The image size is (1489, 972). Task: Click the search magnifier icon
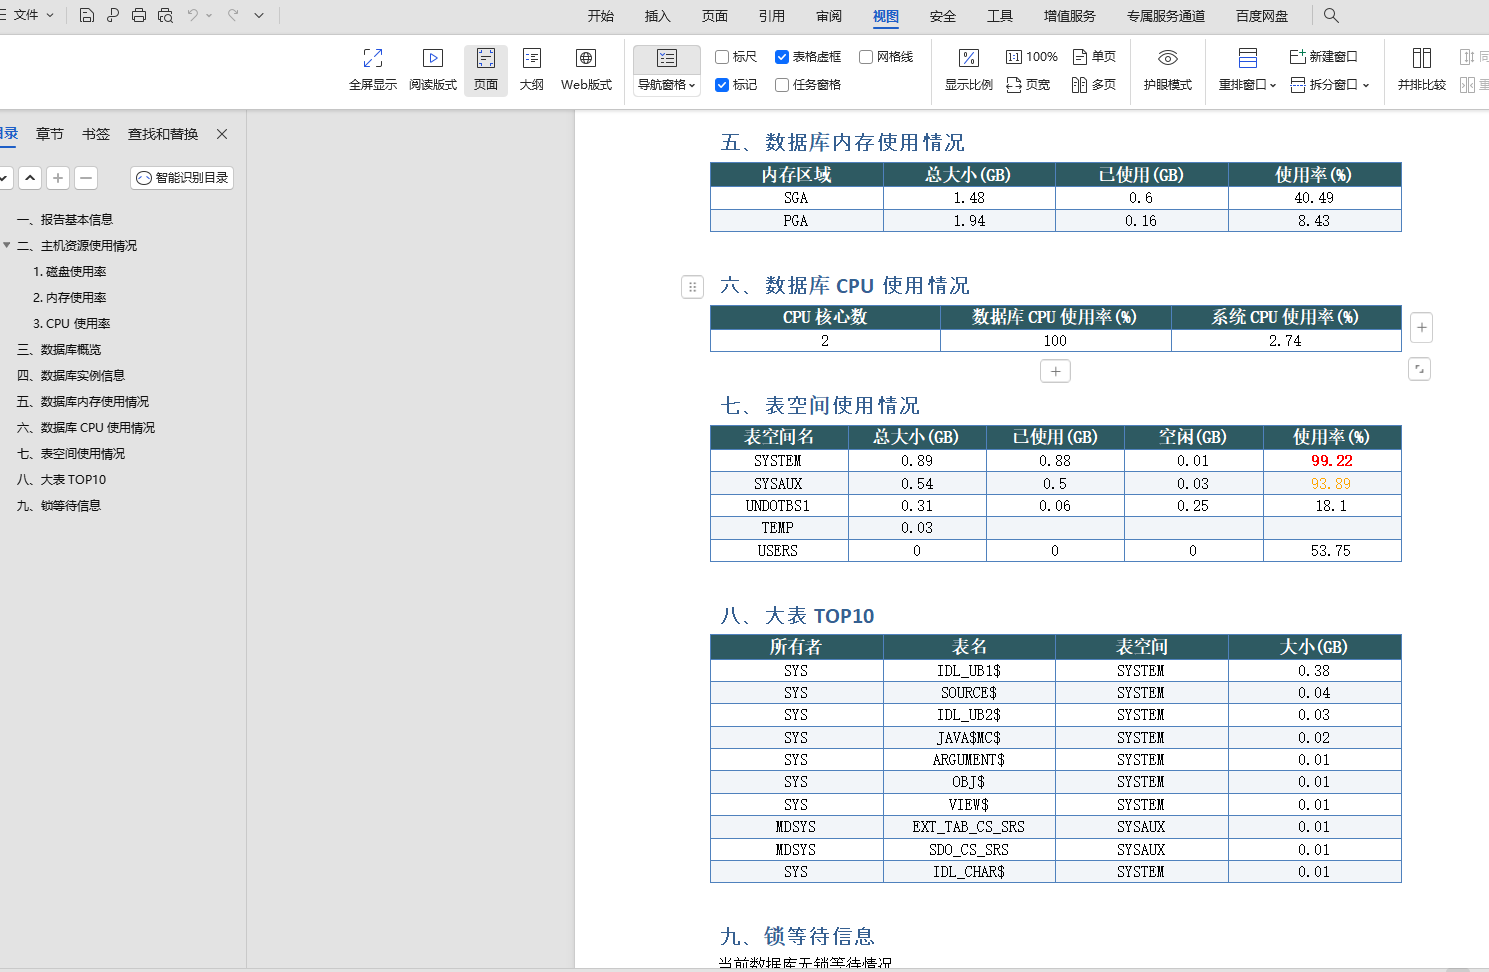[x=1331, y=15]
